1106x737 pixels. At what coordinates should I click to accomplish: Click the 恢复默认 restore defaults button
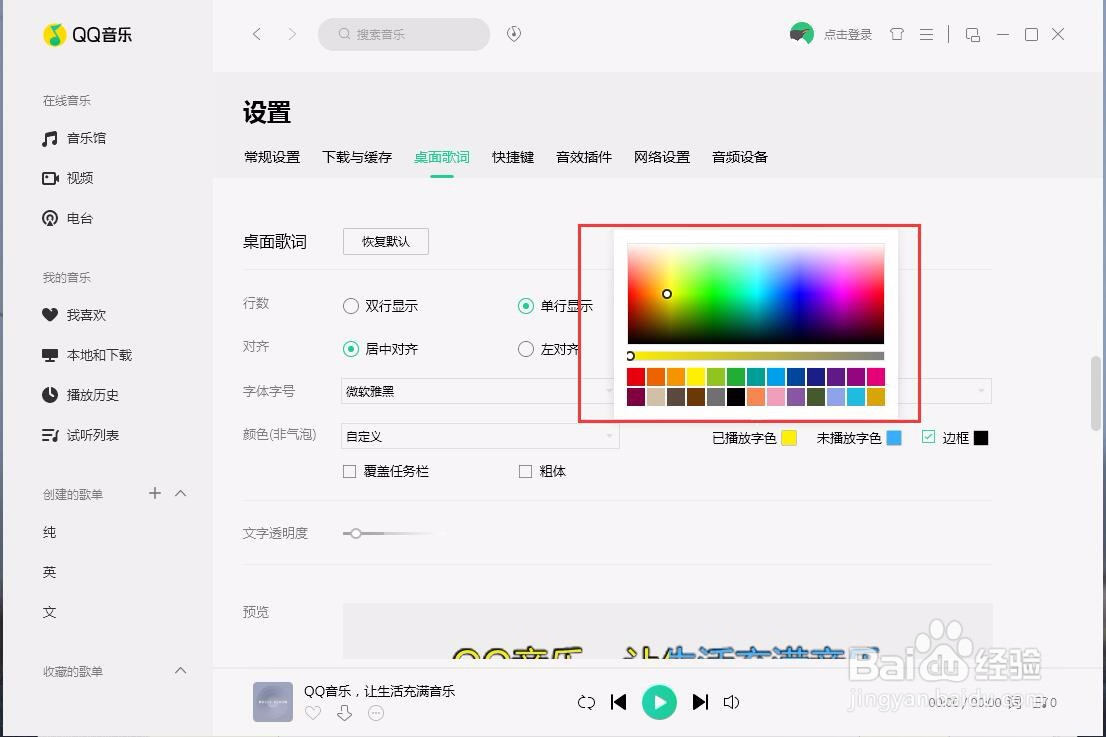[x=386, y=241]
